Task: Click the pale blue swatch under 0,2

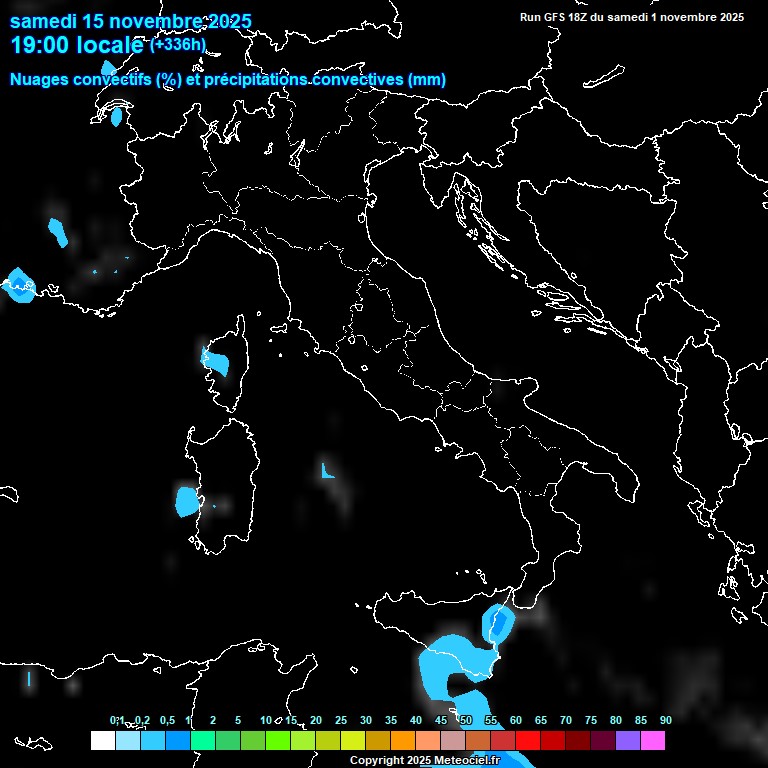Action: click(128, 740)
